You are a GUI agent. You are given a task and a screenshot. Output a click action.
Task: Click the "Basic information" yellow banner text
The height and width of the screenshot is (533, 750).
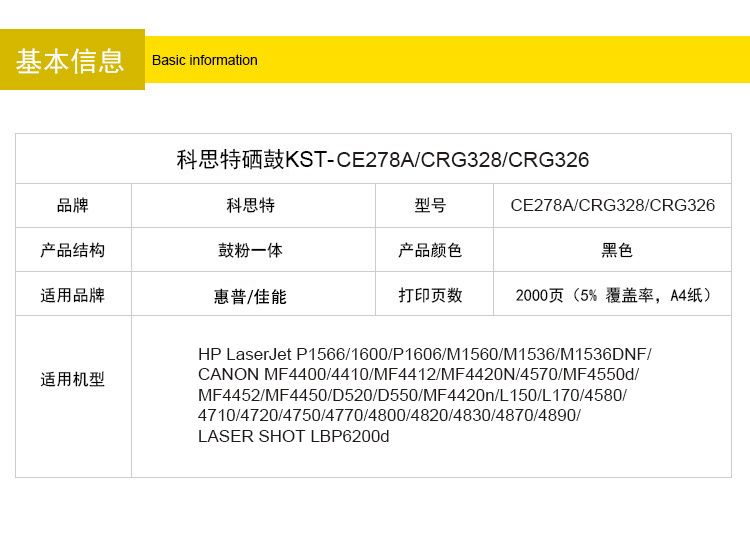coord(204,60)
